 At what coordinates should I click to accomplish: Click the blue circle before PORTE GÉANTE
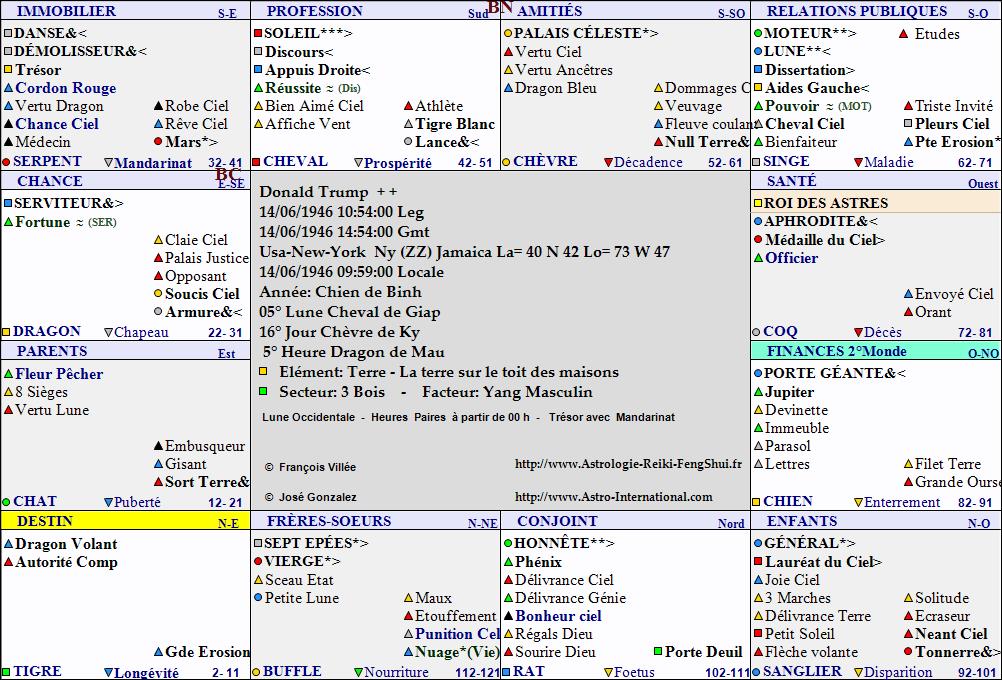[x=758, y=373]
